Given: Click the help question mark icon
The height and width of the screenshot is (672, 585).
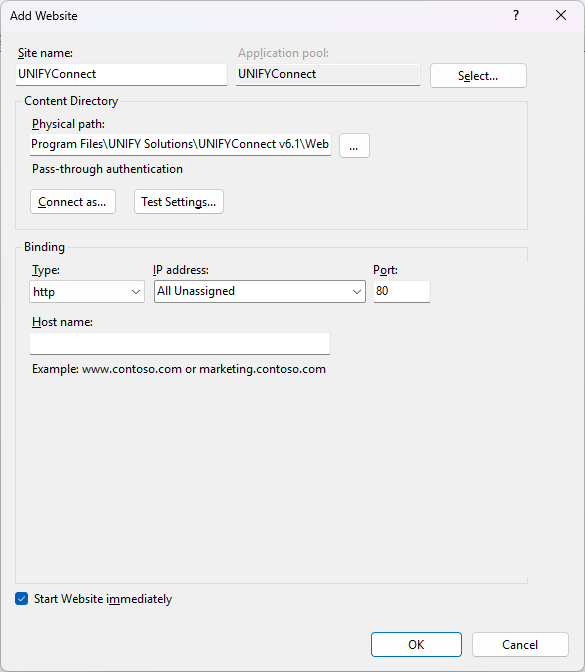Looking at the screenshot, I should [x=516, y=15].
